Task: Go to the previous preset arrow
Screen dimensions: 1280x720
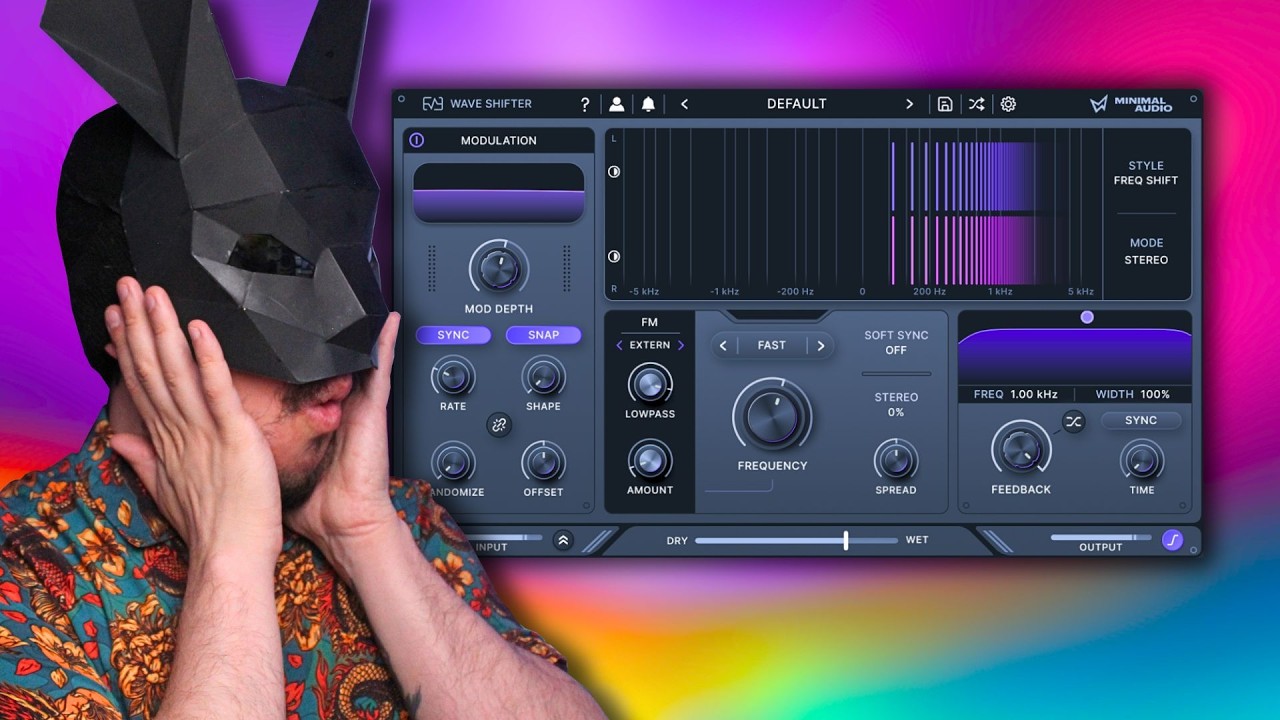Action: coord(684,104)
